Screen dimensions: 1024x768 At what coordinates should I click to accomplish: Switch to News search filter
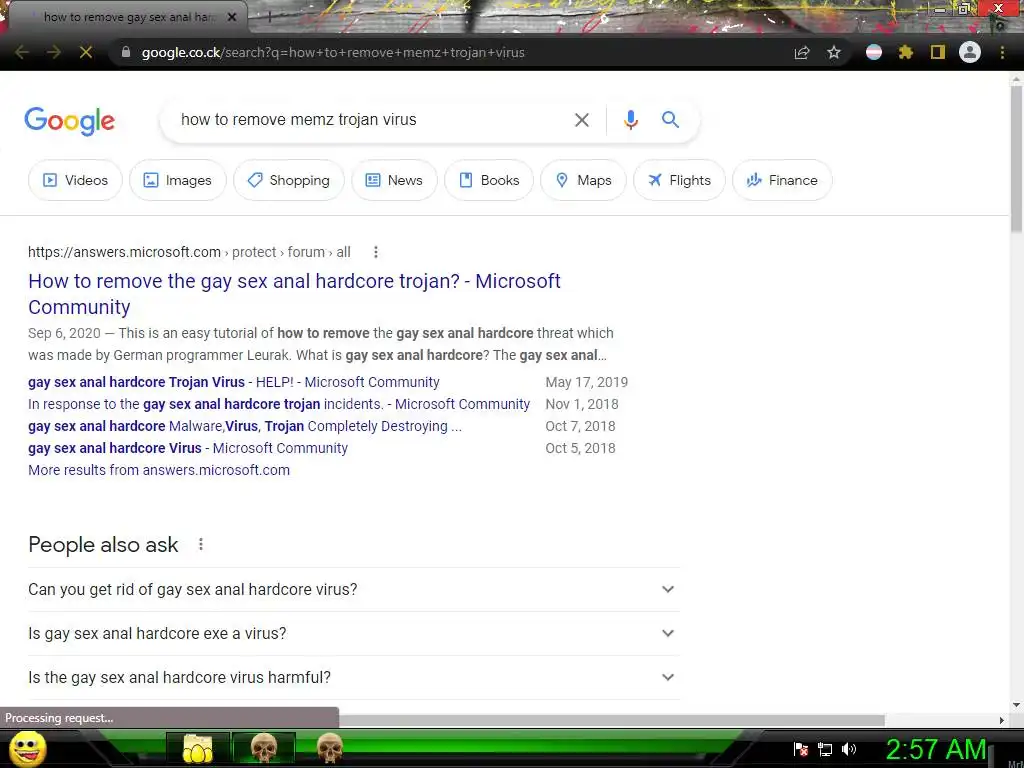(x=394, y=180)
